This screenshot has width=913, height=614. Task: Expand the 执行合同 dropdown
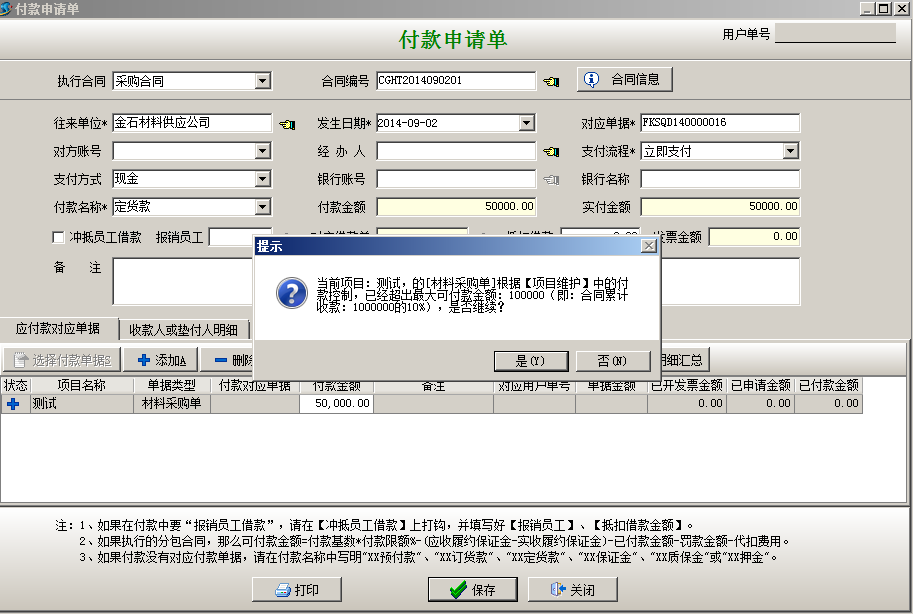point(263,81)
